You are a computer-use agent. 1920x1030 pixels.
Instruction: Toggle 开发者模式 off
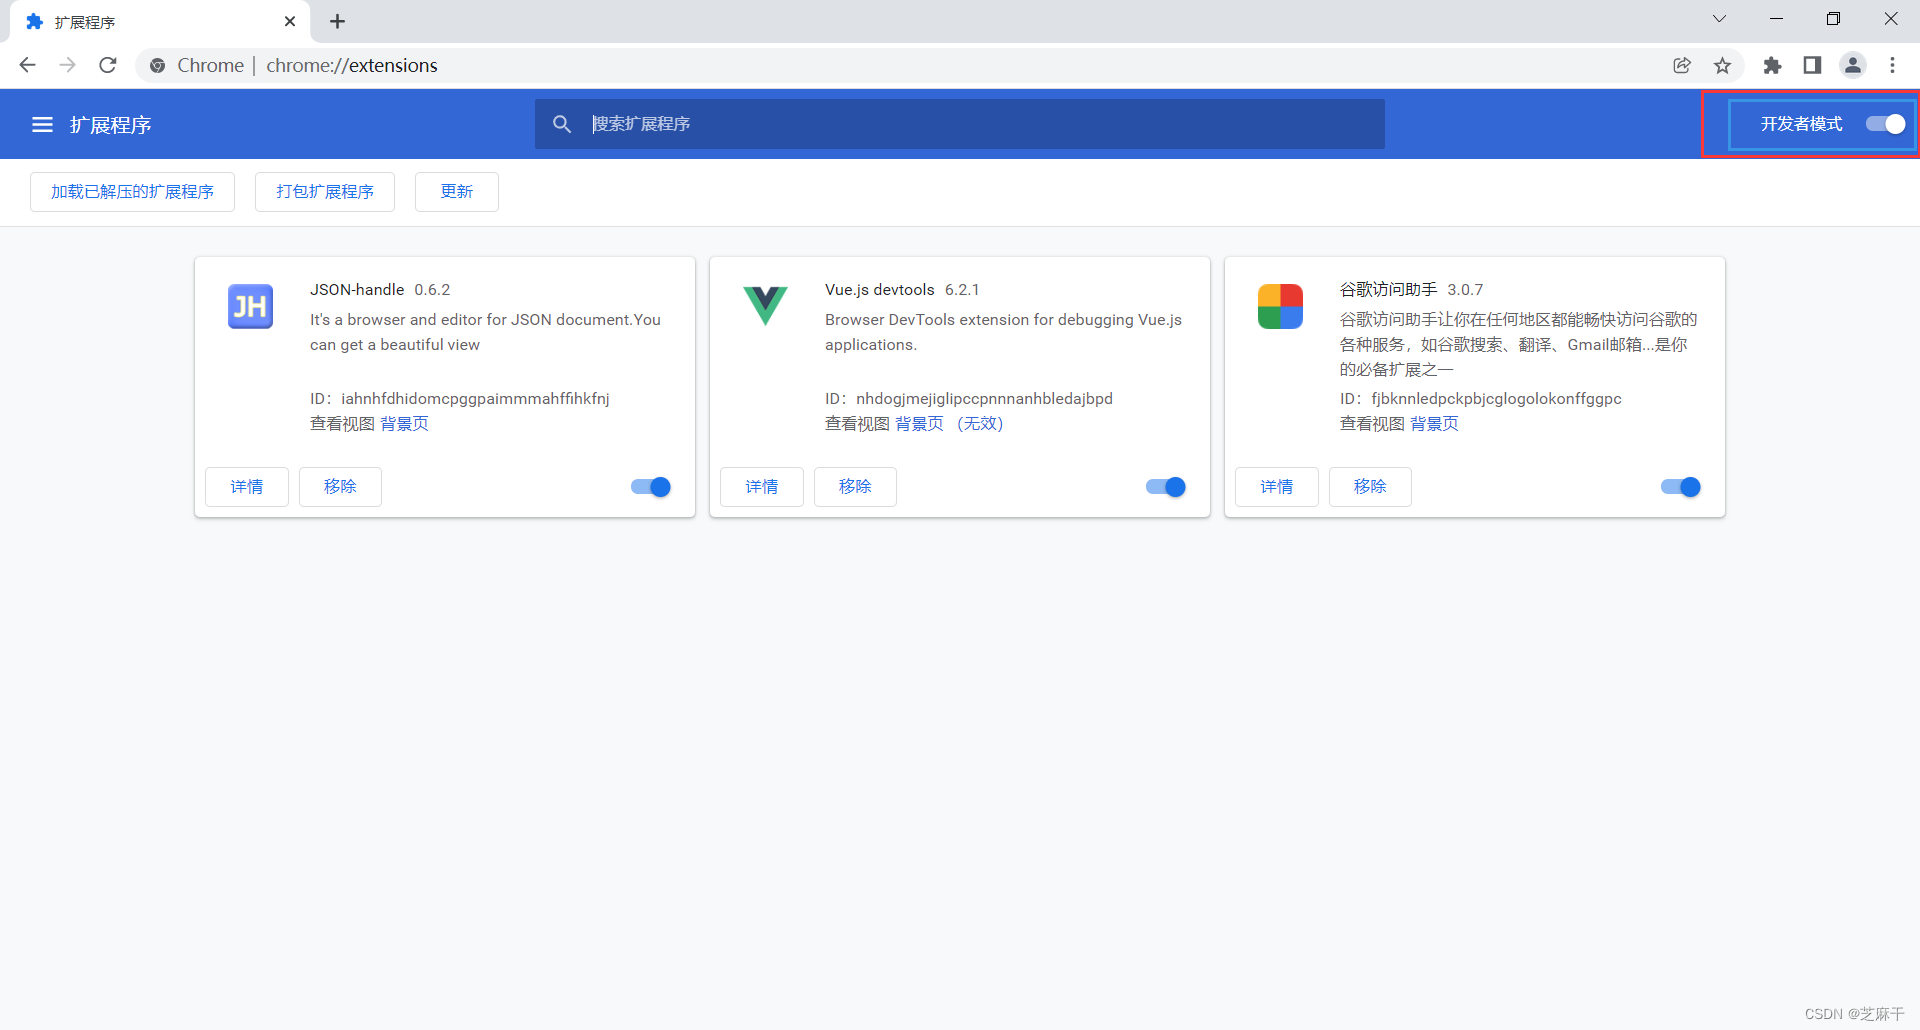point(1884,124)
